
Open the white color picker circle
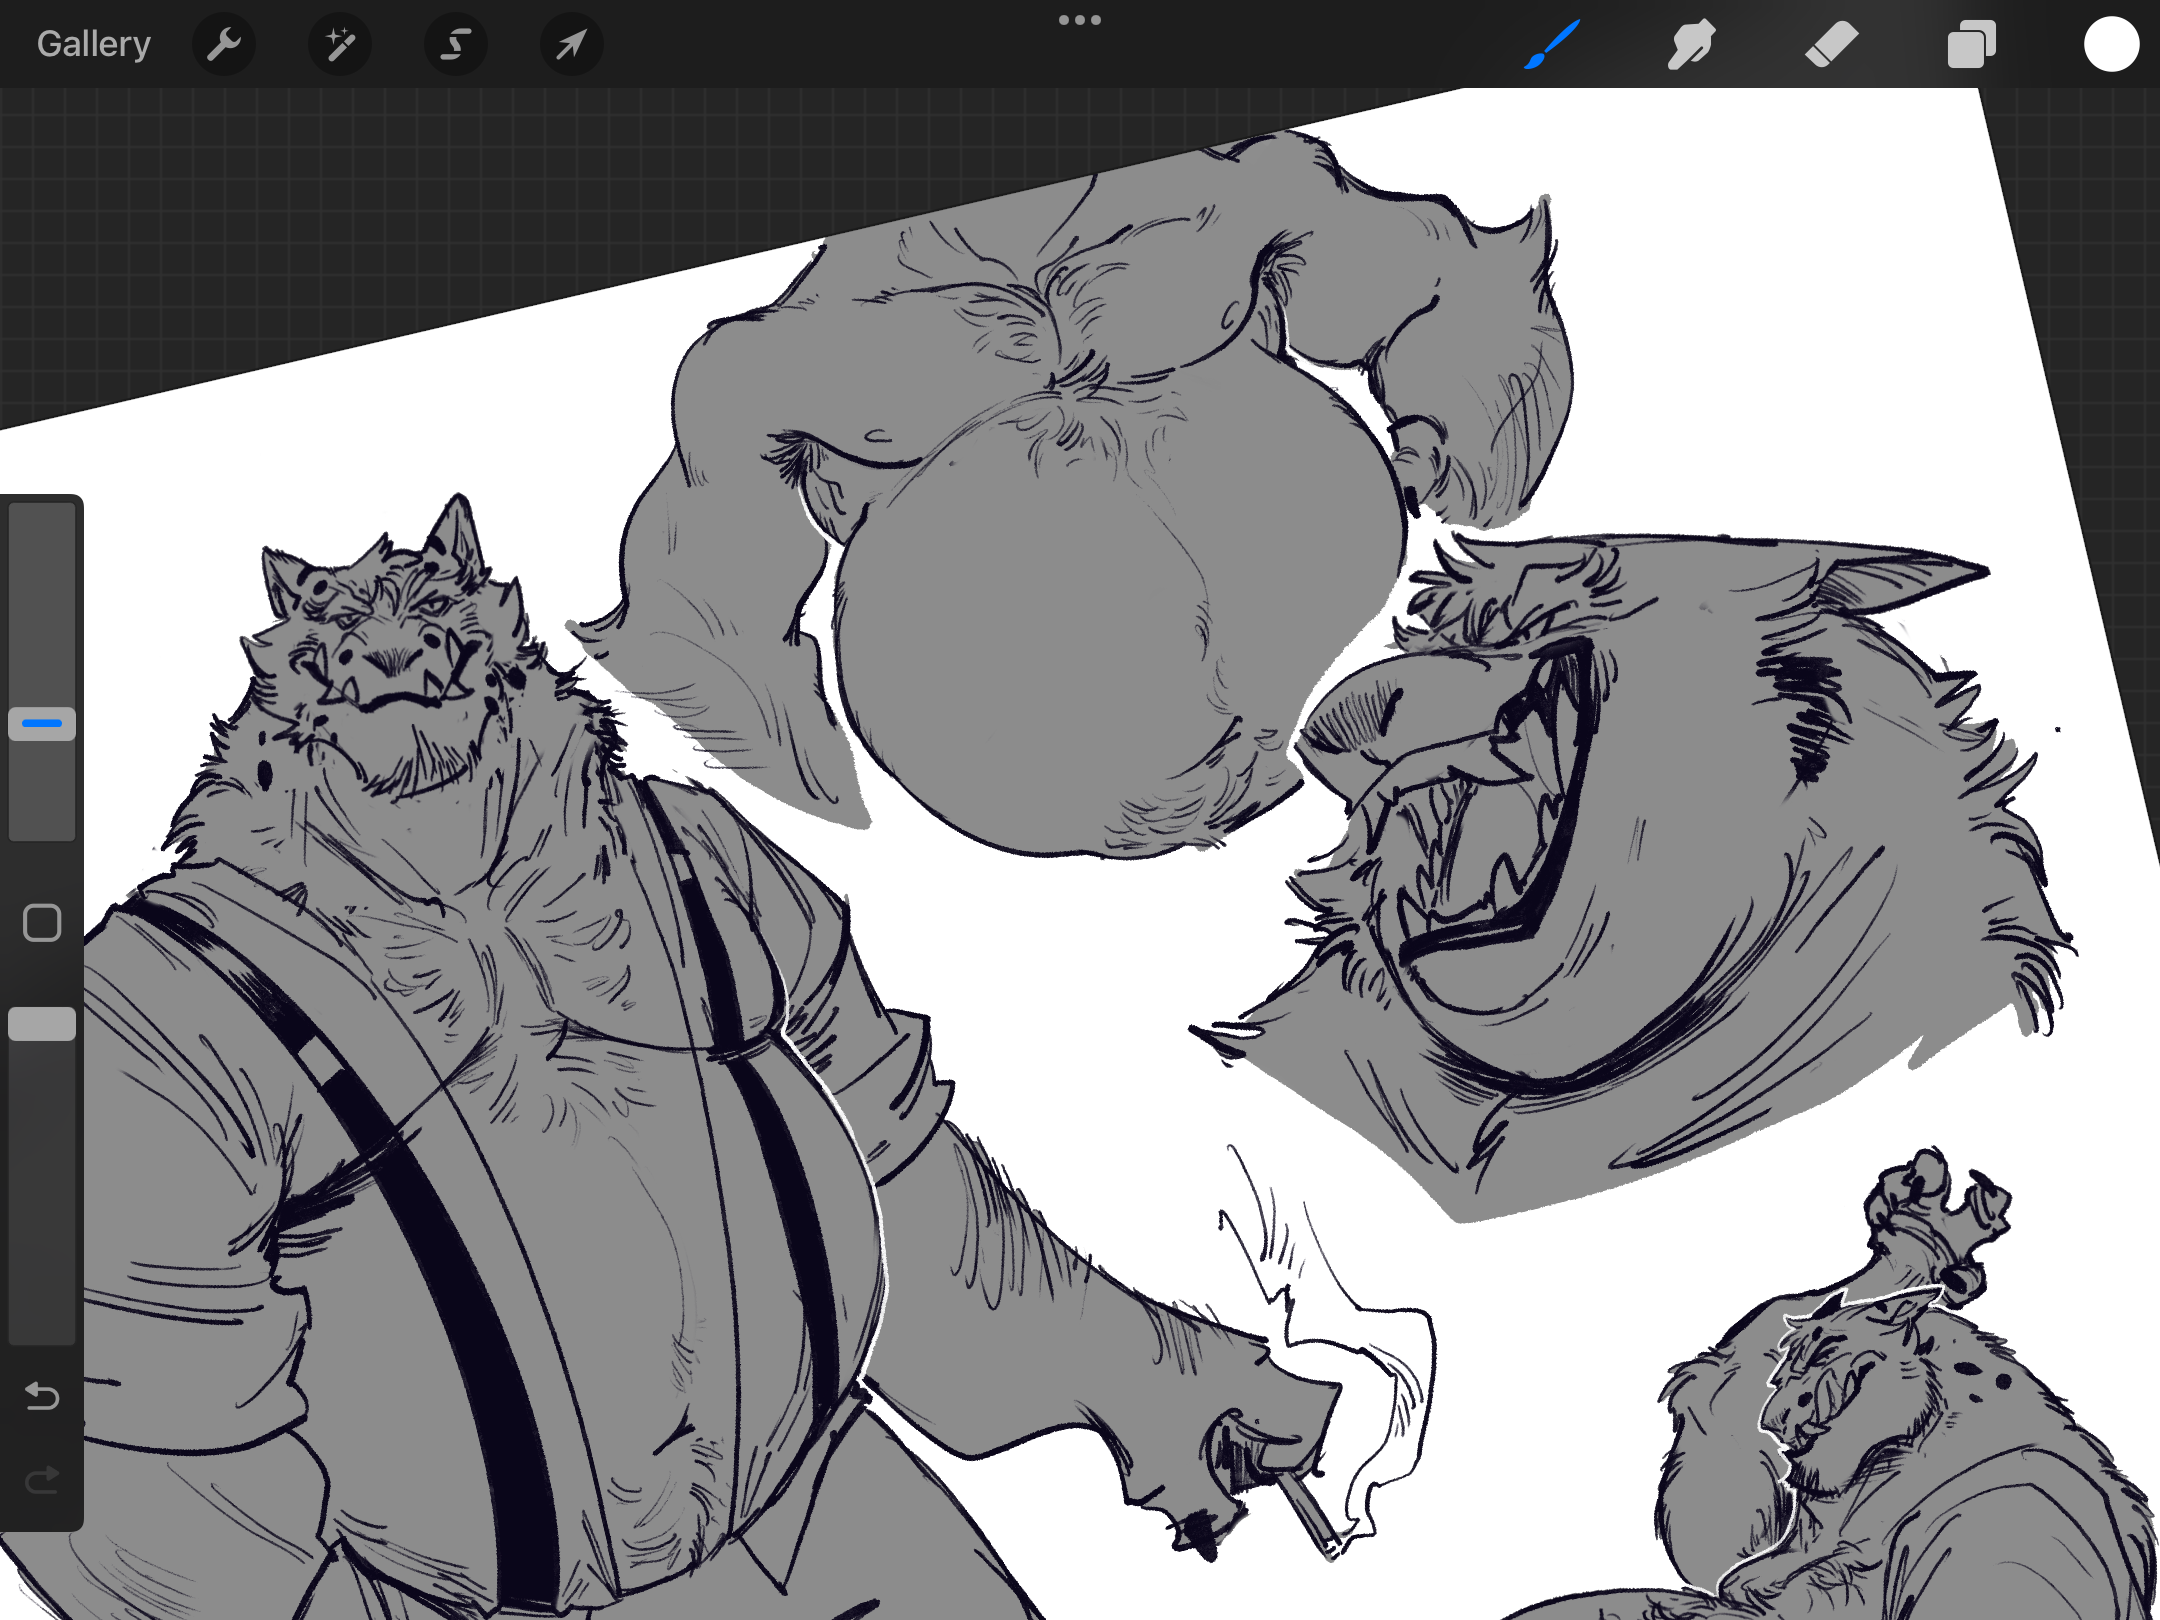pos(2111,44)
